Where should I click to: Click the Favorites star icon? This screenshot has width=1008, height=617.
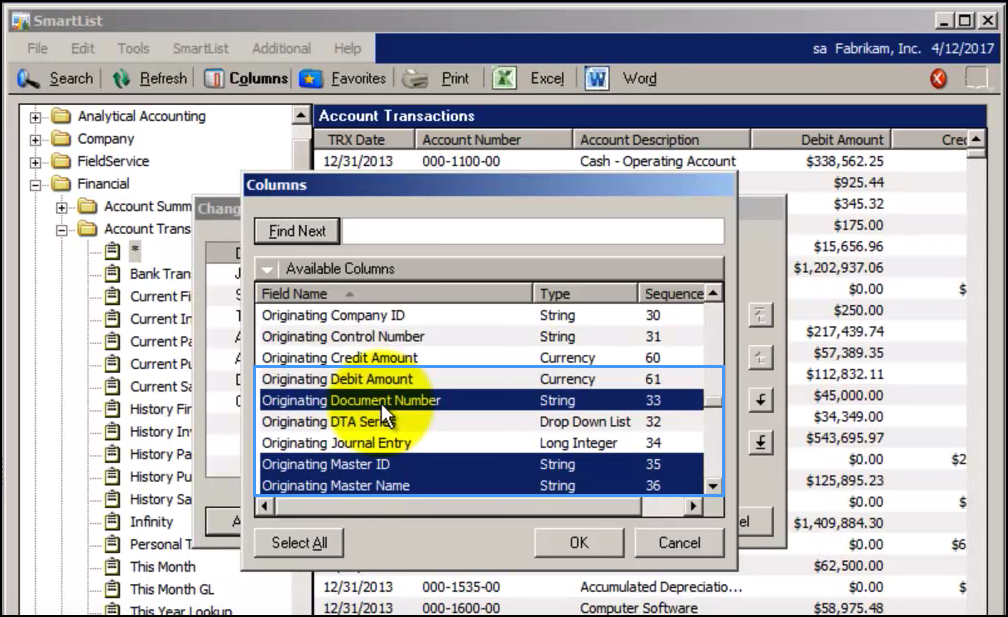tap(310, 78)
